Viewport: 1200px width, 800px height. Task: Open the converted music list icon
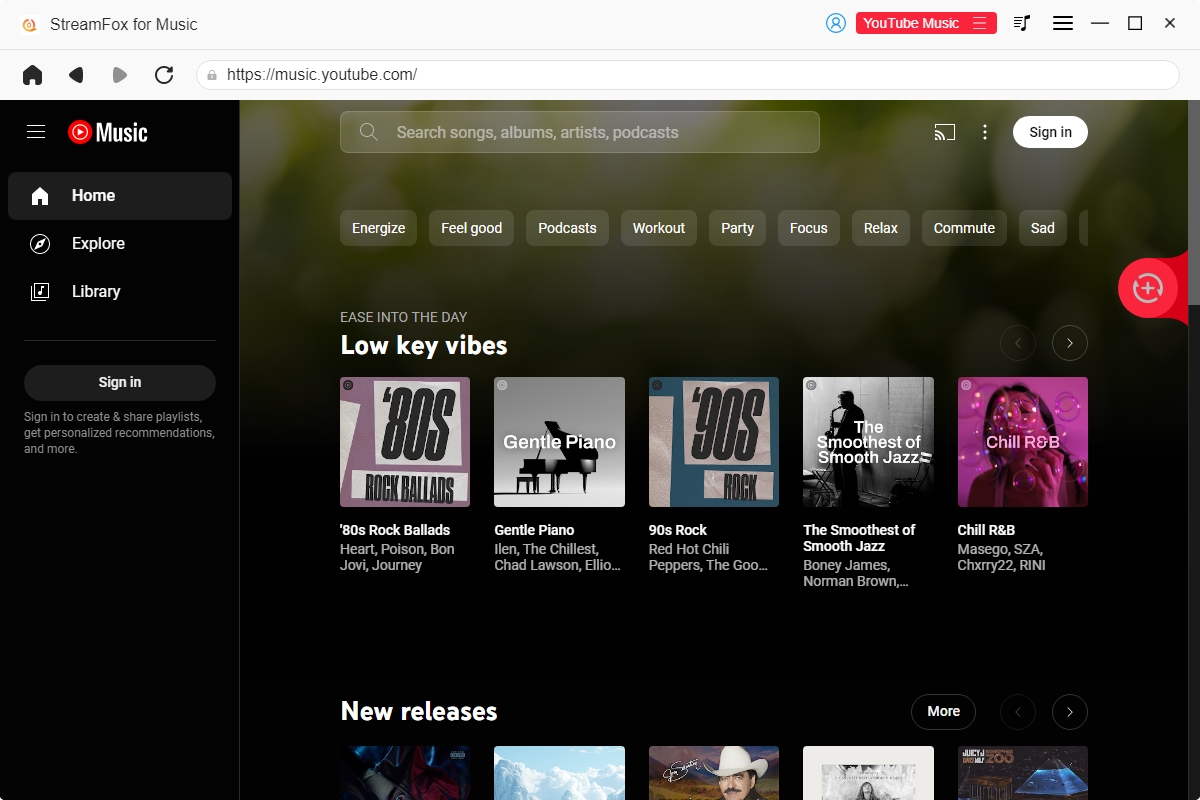(1021, 23)
